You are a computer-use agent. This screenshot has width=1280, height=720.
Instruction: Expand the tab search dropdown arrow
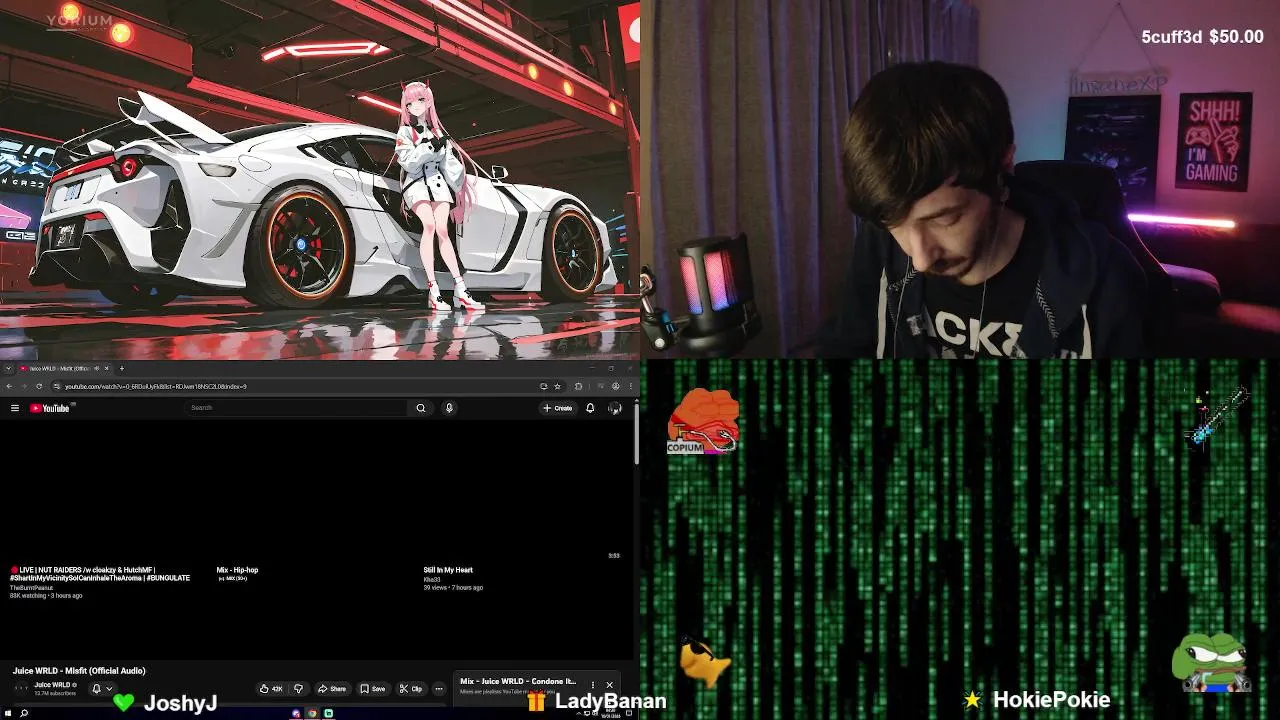click(8, 368)
